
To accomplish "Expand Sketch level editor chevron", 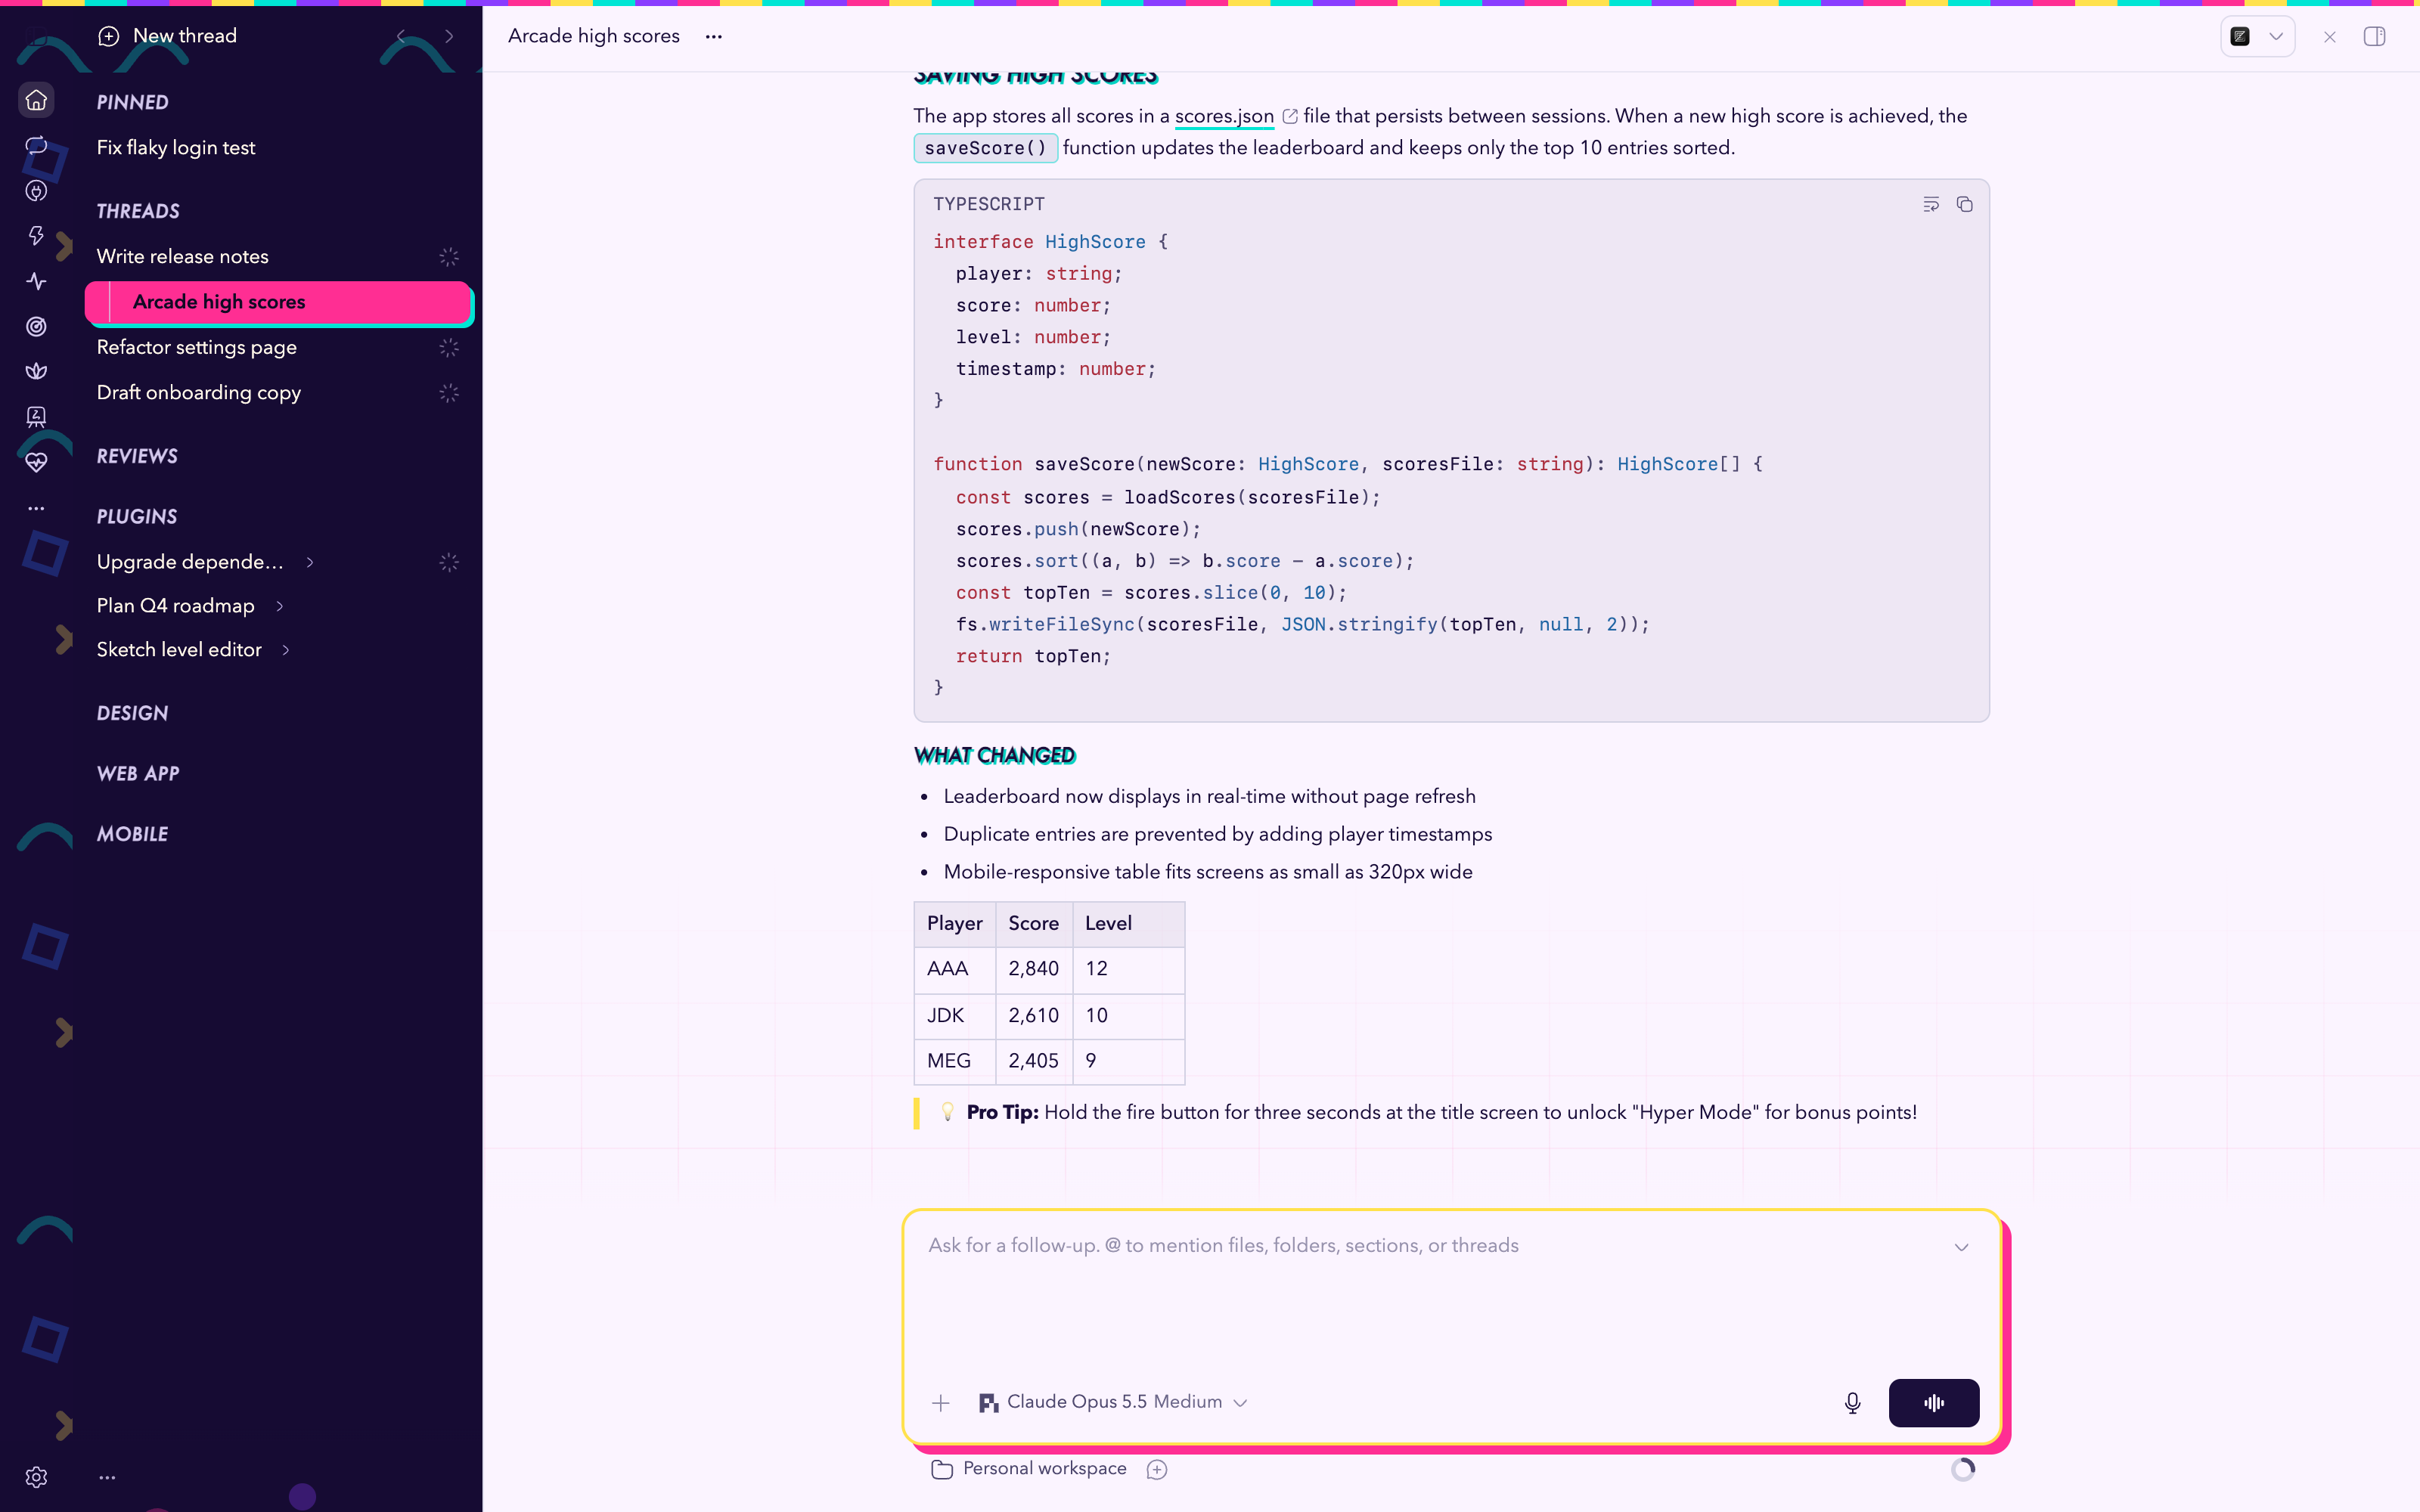I will coord(286,650).
